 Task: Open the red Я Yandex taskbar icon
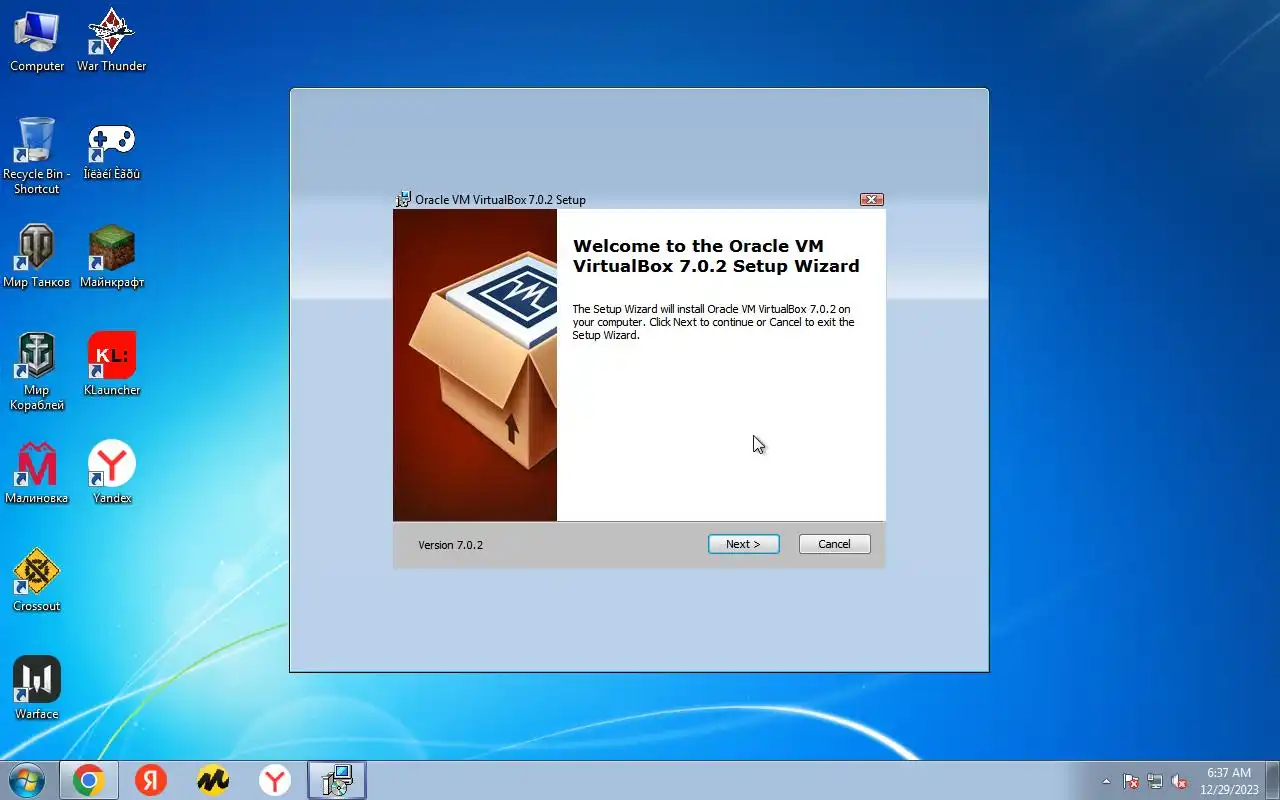tap(151, 780)
